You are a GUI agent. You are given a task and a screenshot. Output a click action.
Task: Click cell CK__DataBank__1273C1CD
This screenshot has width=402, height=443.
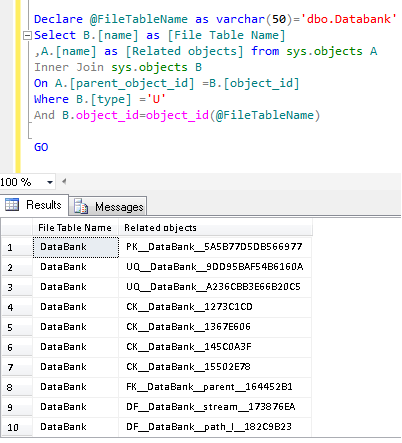pos(215,307)
